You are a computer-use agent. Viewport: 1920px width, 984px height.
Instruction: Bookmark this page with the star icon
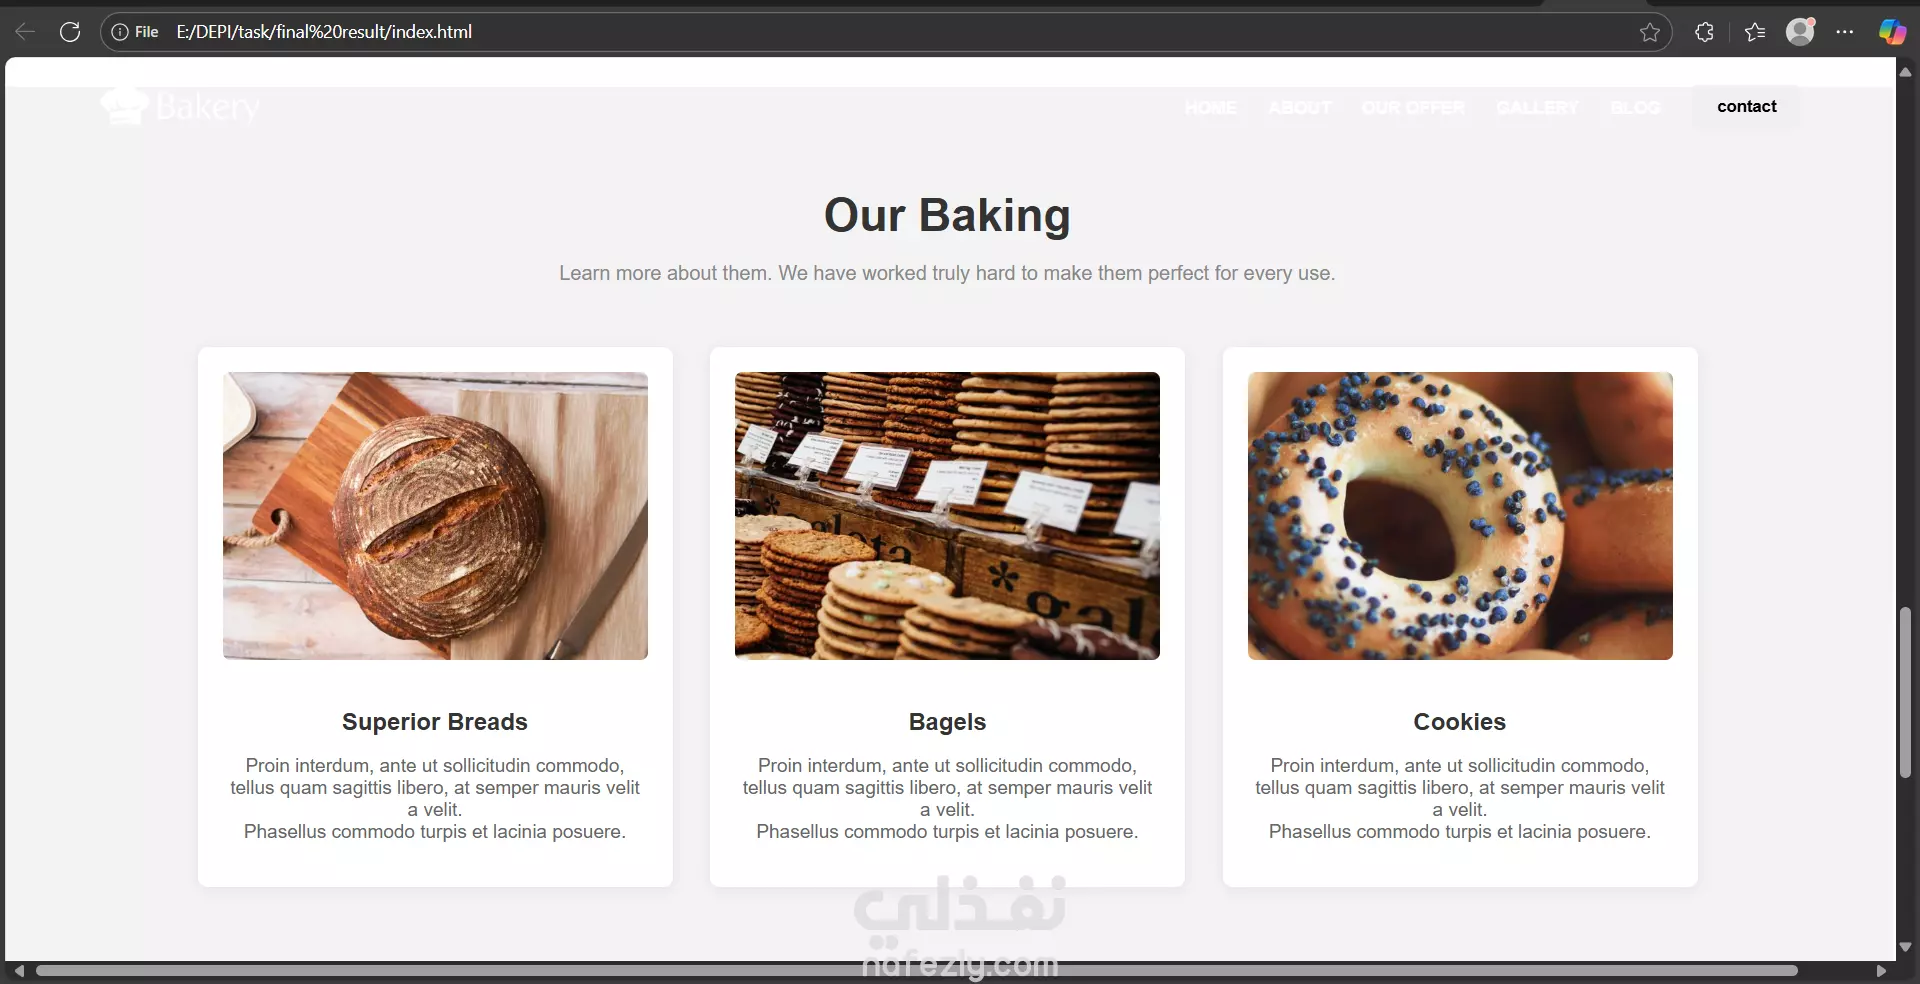click(1650, 32)
